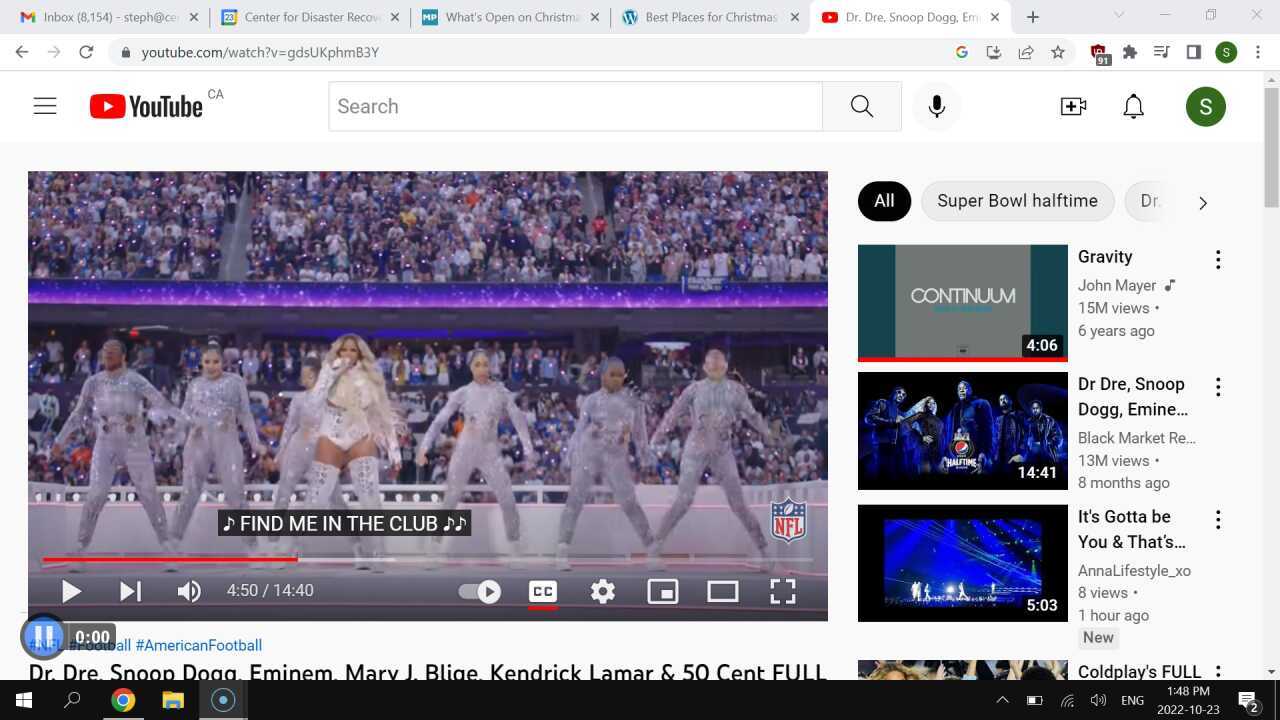Toggle closed captions off
This screenshot has width=1280, height=720.
[x=543, y=591]
